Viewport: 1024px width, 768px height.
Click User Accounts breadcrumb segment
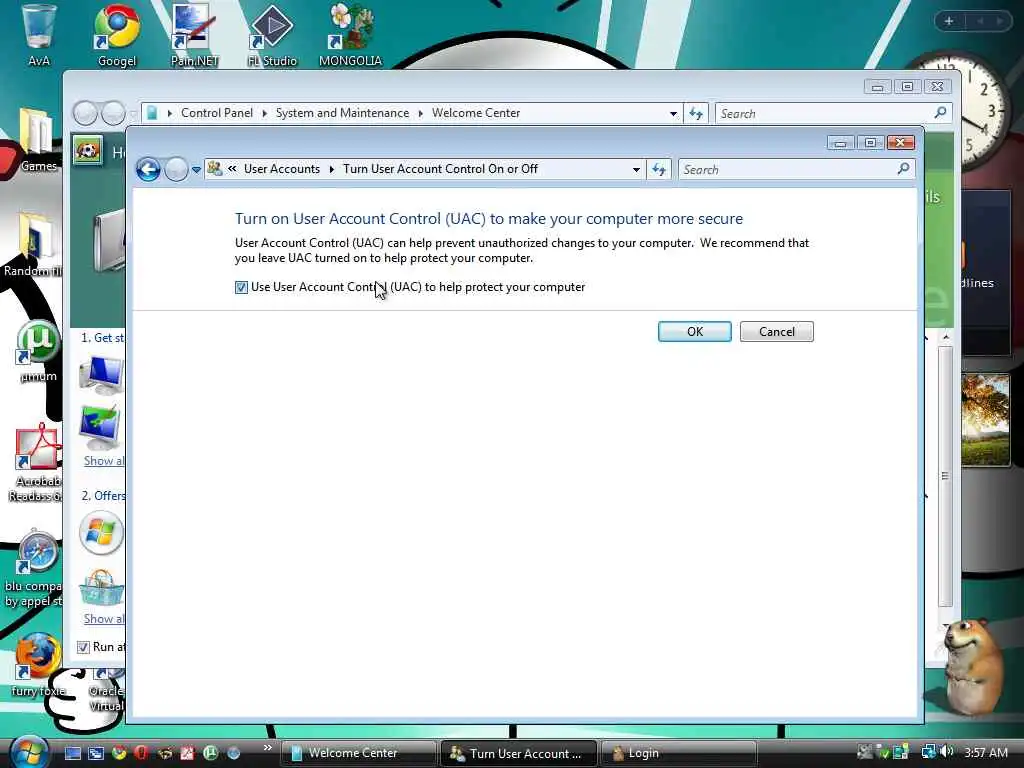282,169
